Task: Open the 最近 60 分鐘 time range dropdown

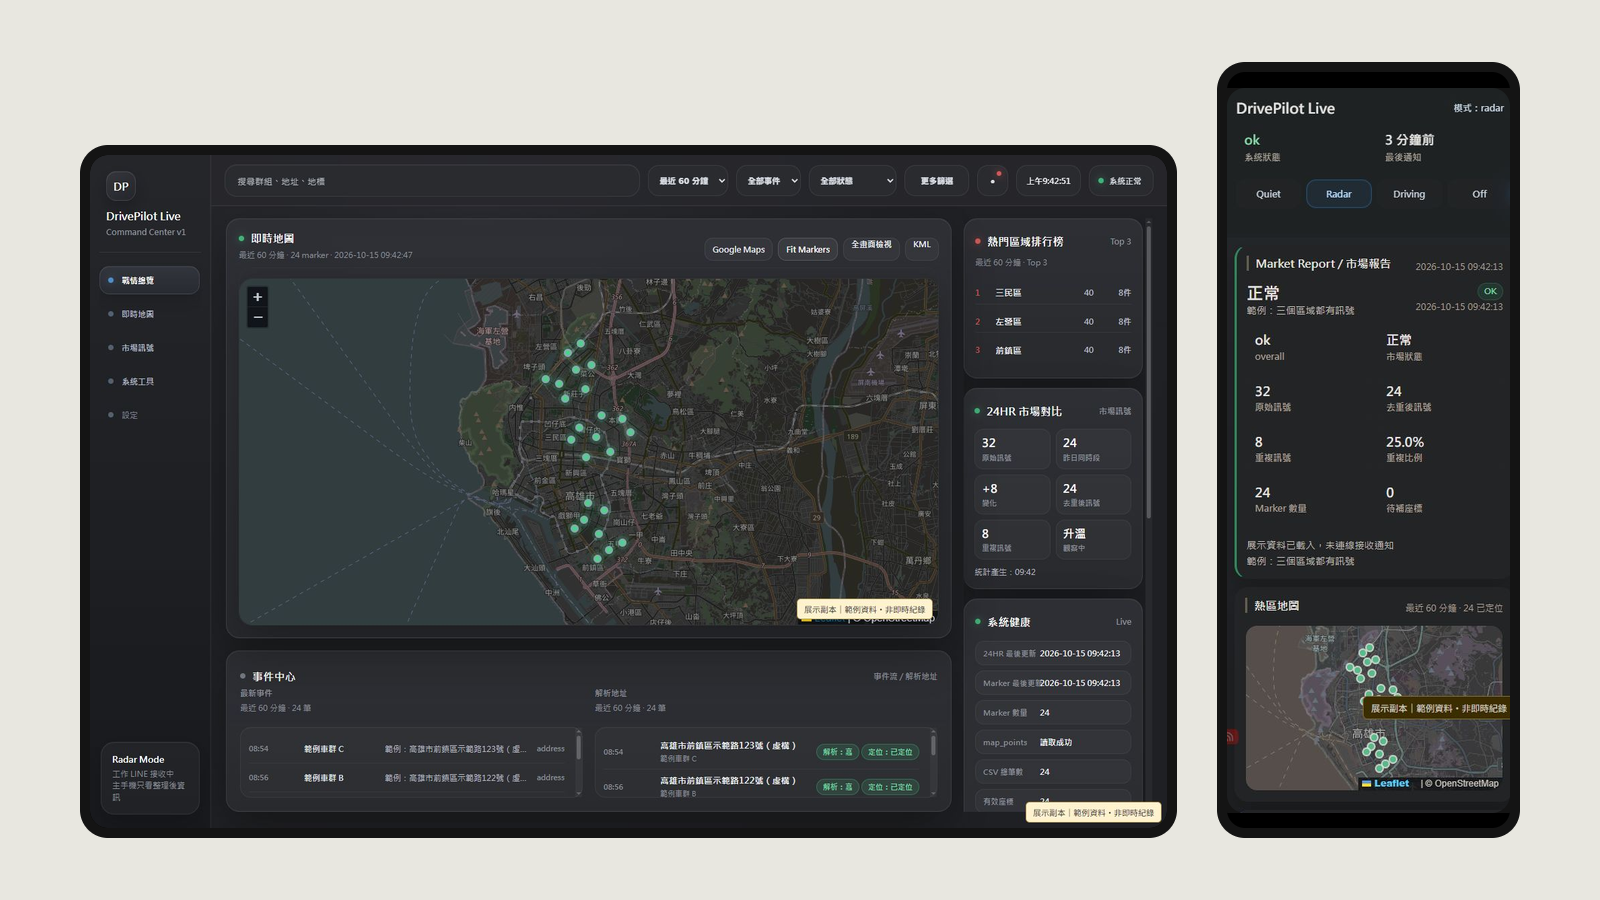Action: coord(691,181)
